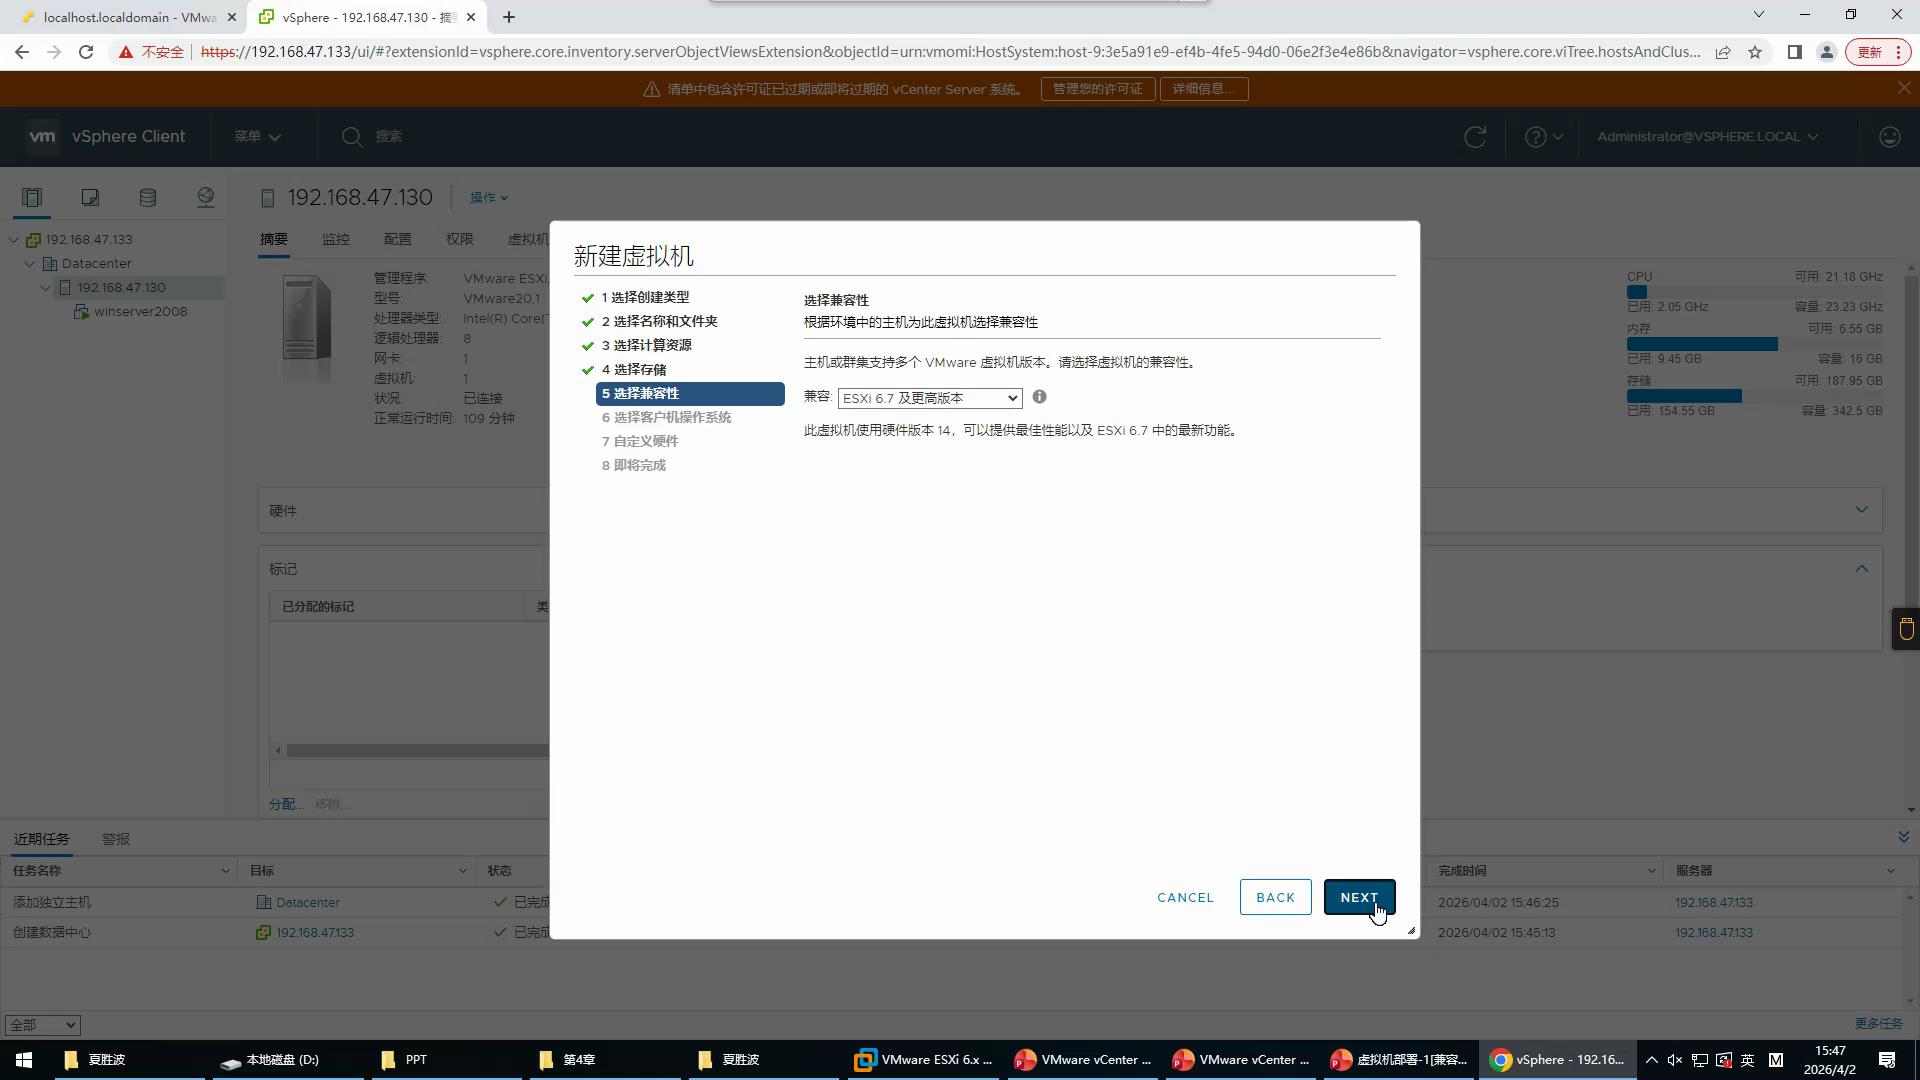Open the Administrator@VSPHERE.LOCAL user menu
This screenshot has width=1920, height=1080.
(1707, 137)
